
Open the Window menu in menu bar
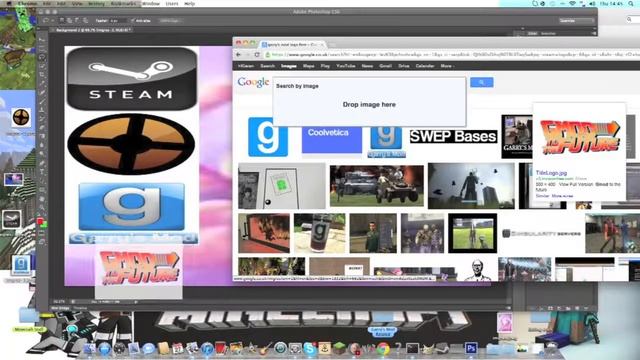click(151, 3)
